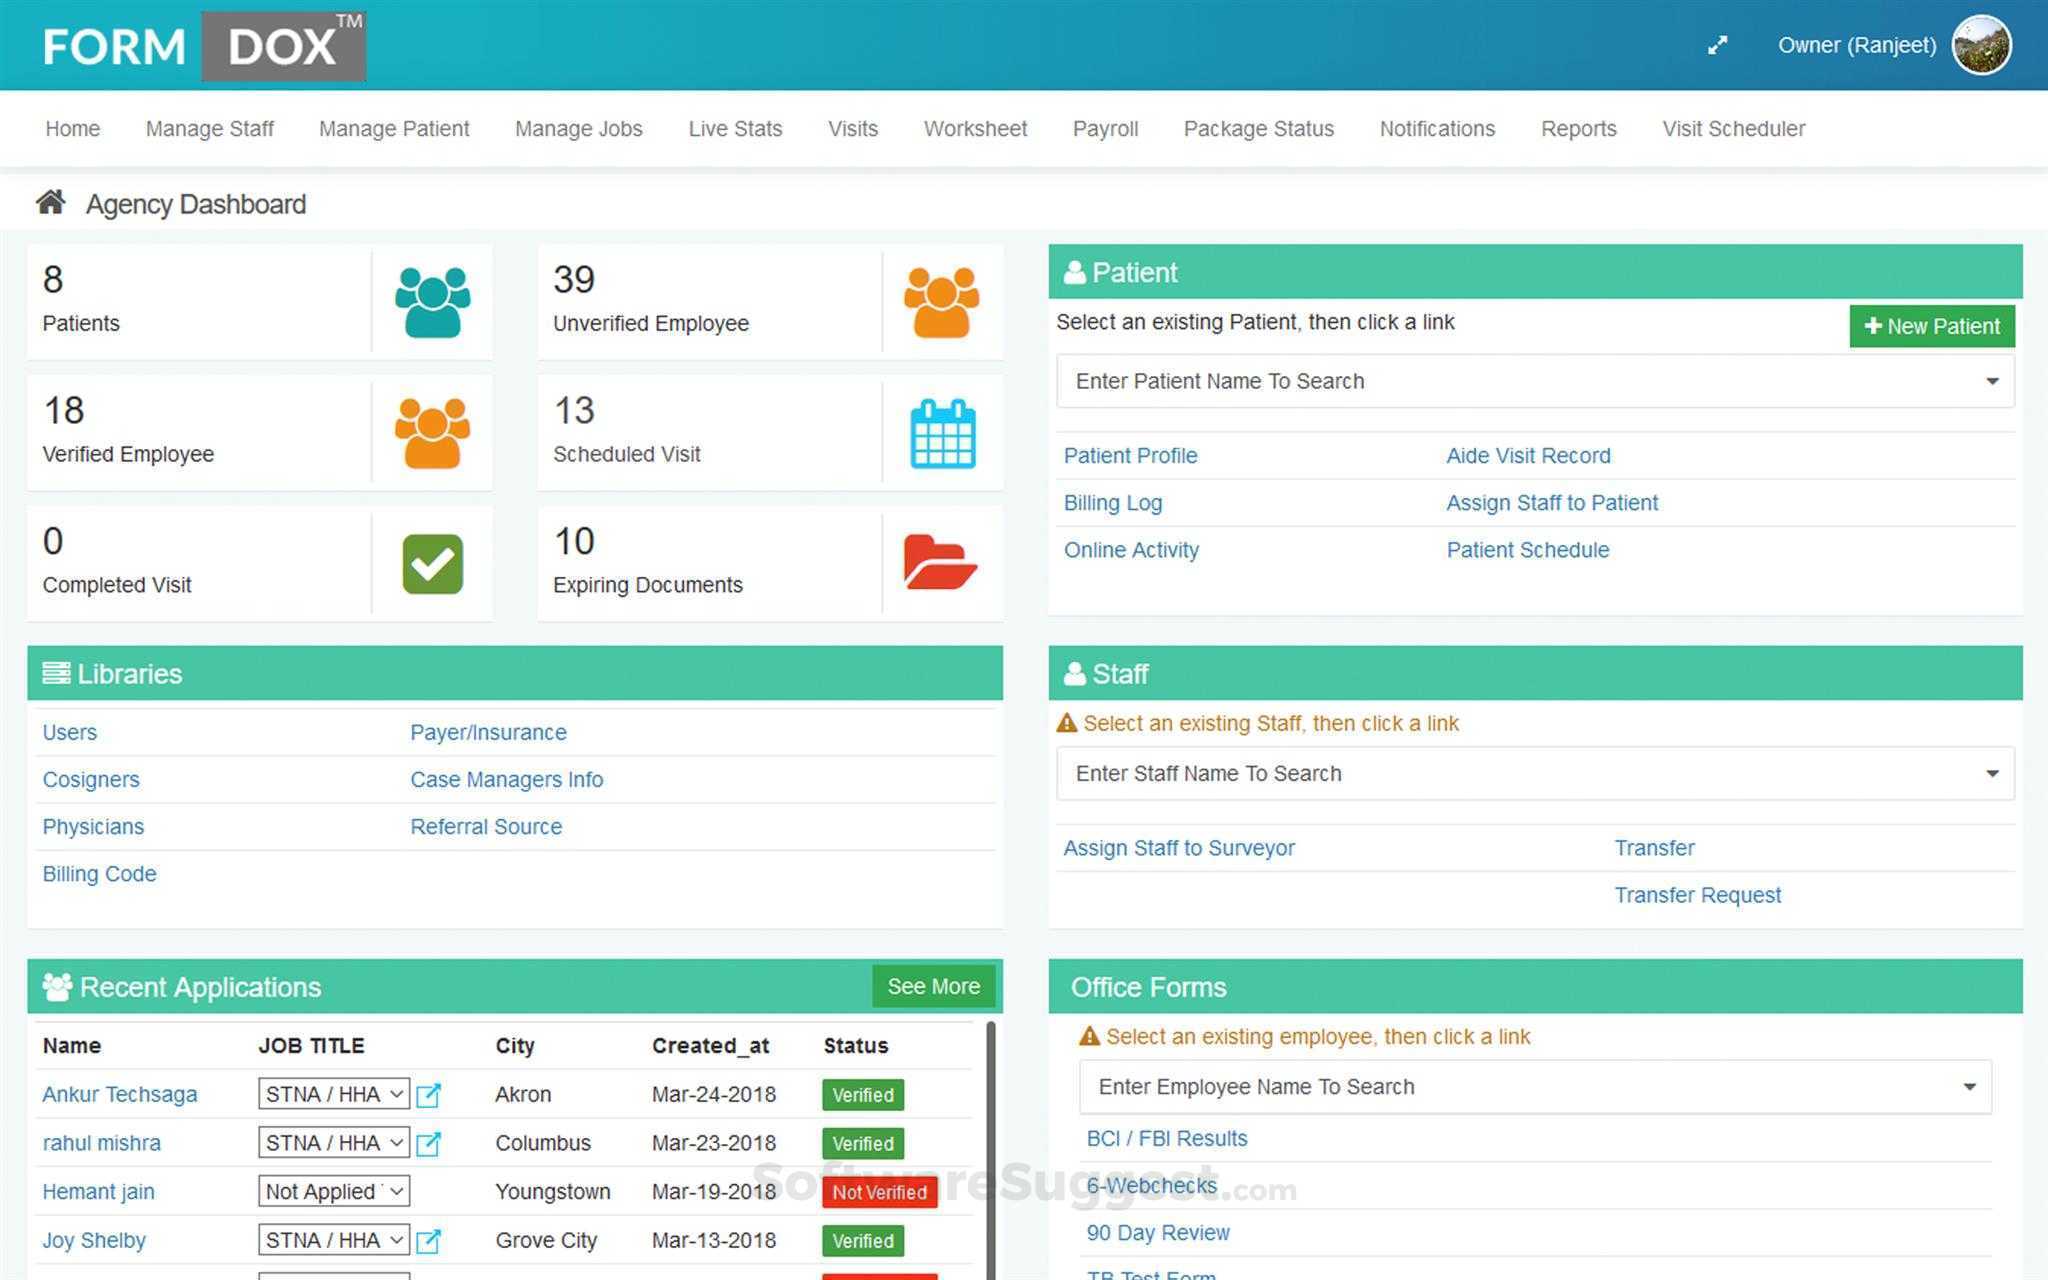Click the green checkmark for Completed Visit
Image resolution: width=2048 pixels, height=1280 pixels.
[x=431, y=563]
